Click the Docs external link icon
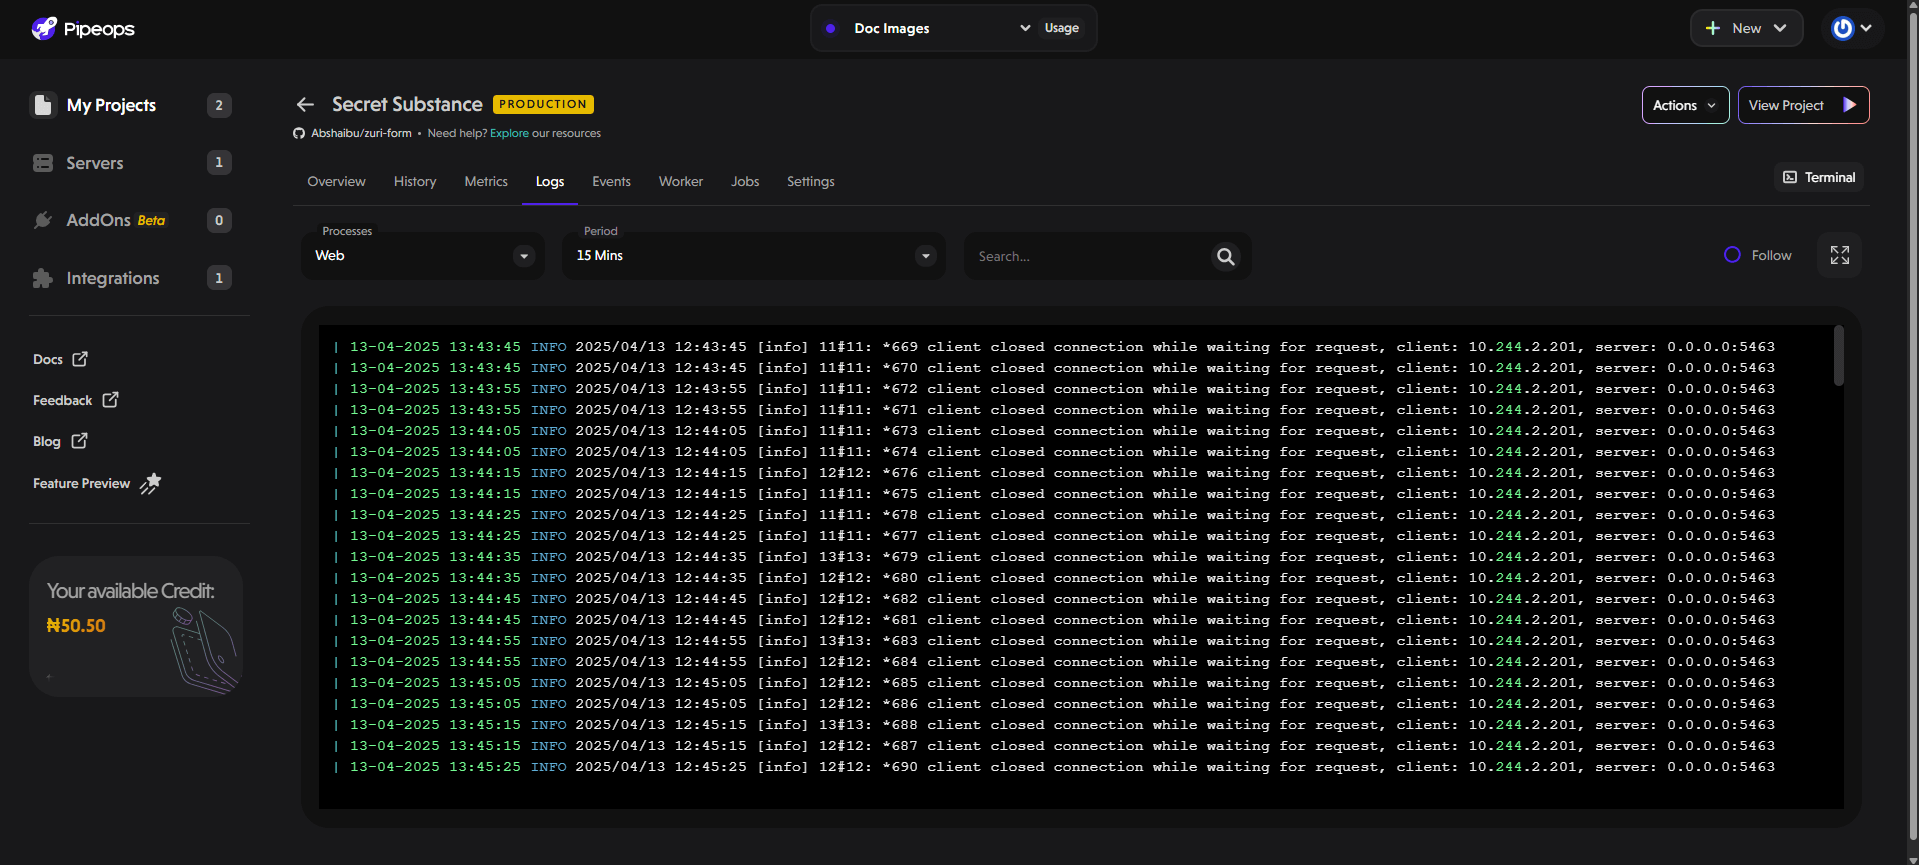 click(80, 358)
